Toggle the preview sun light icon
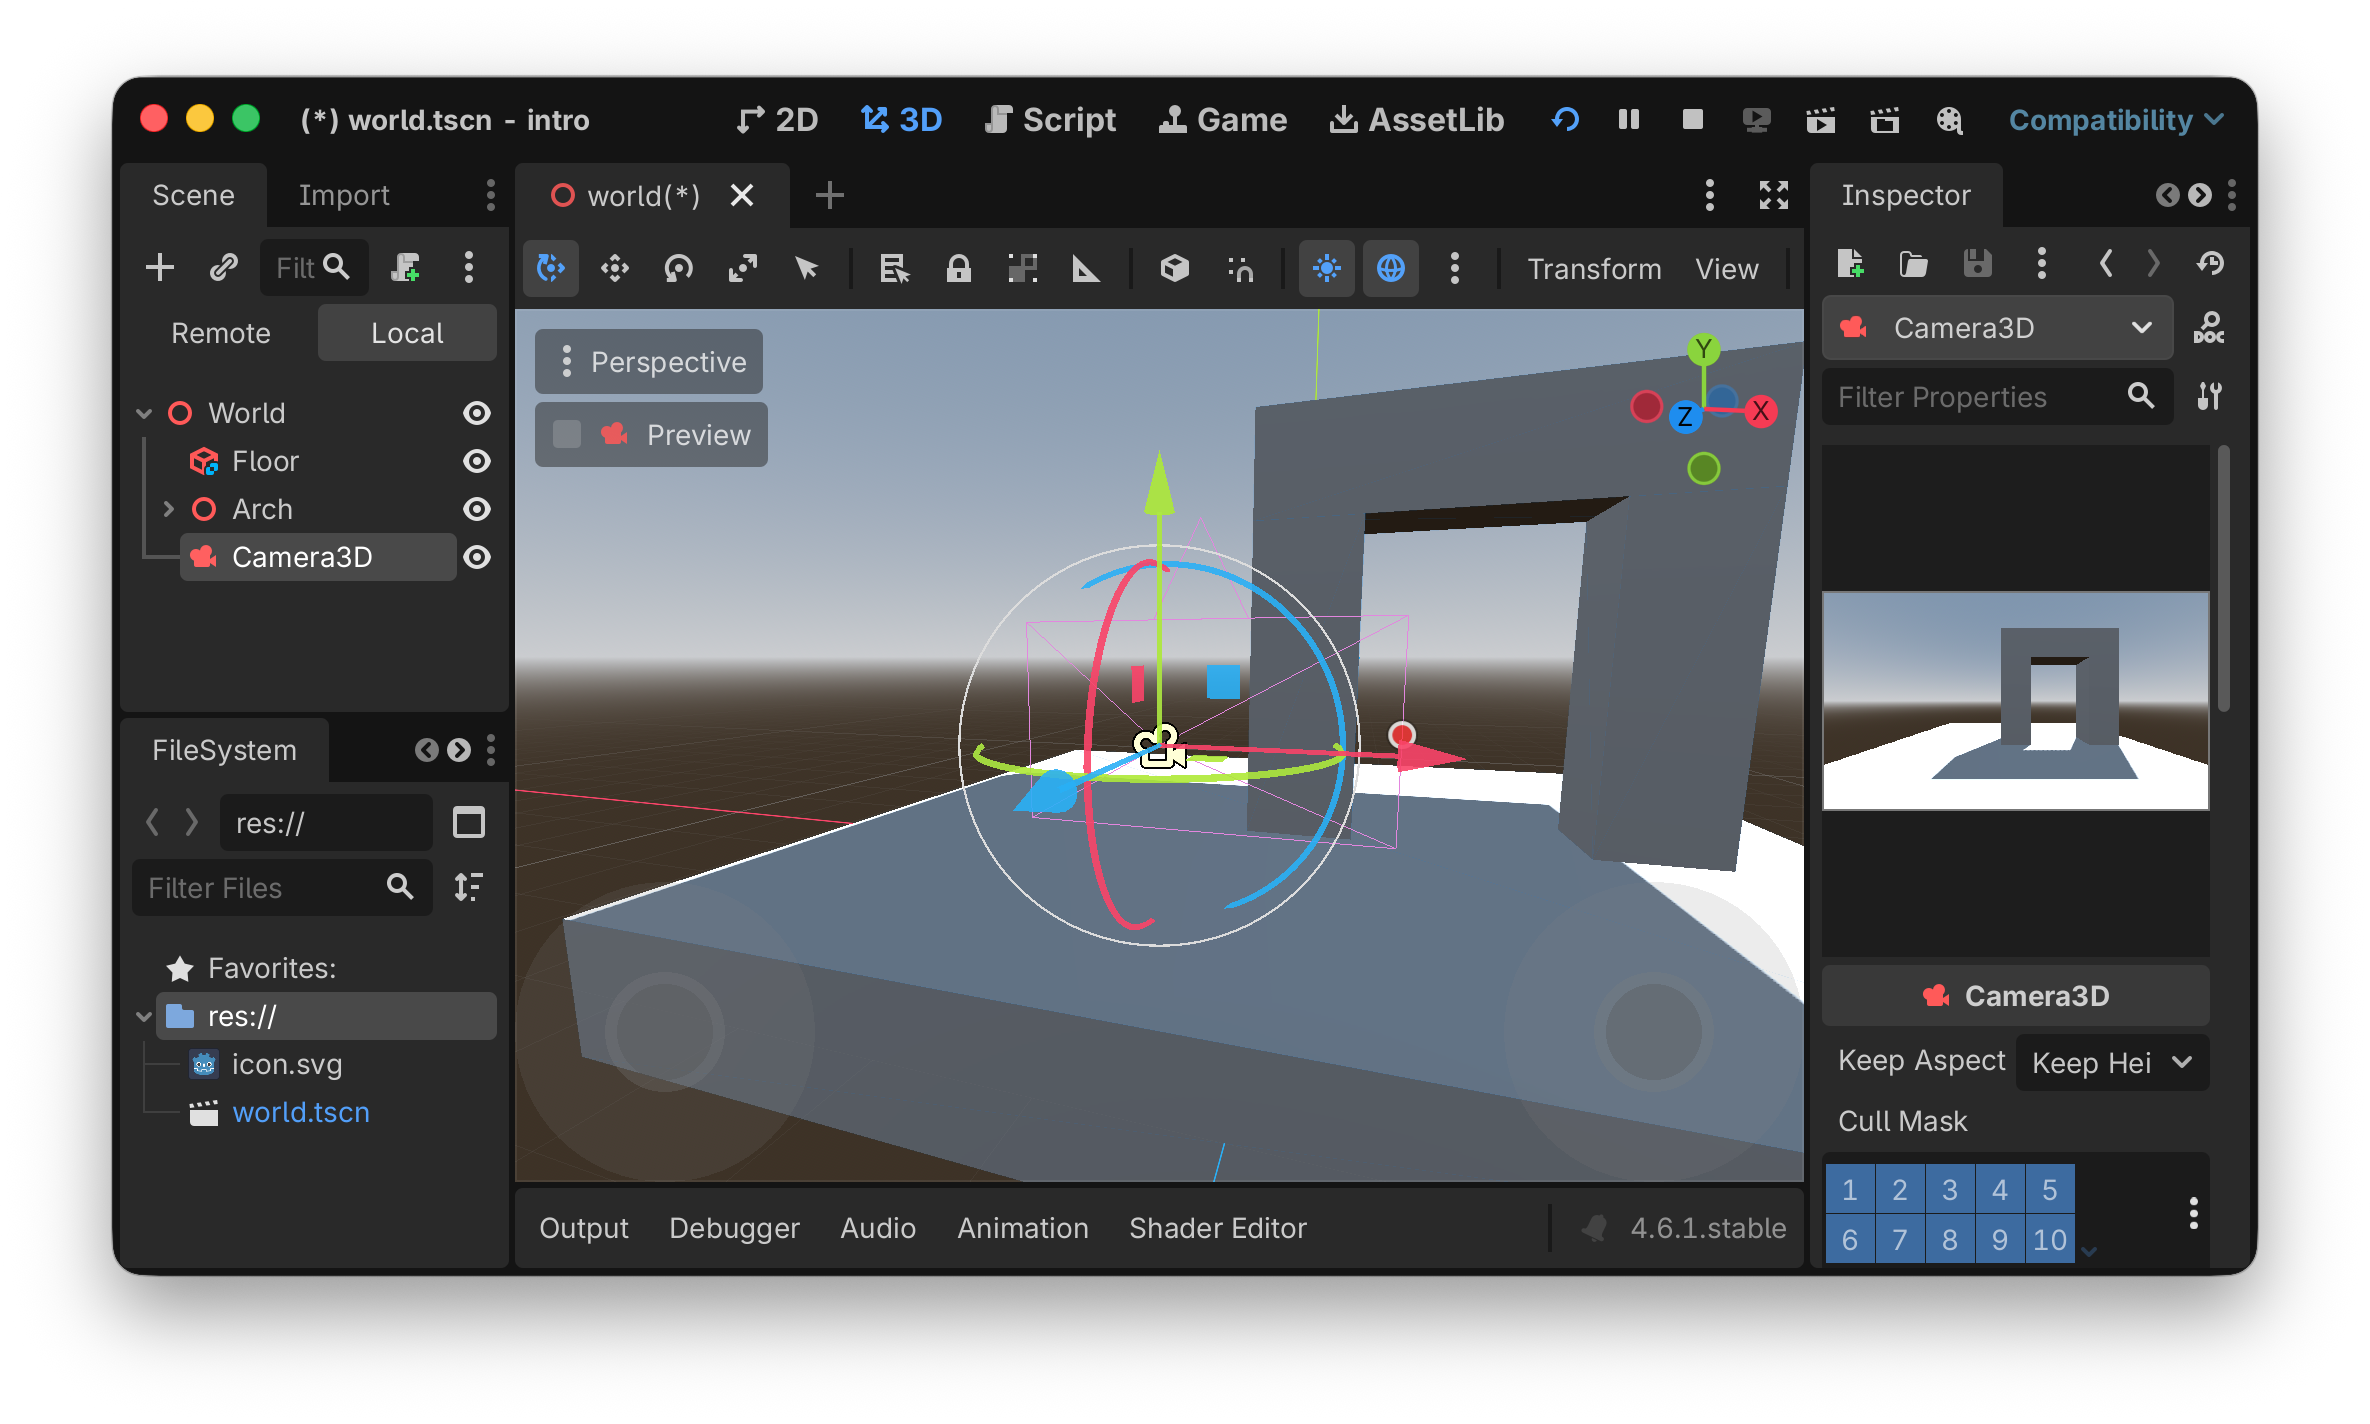This screenshot has width=2370, height=1424. (x=1326, y=268)
